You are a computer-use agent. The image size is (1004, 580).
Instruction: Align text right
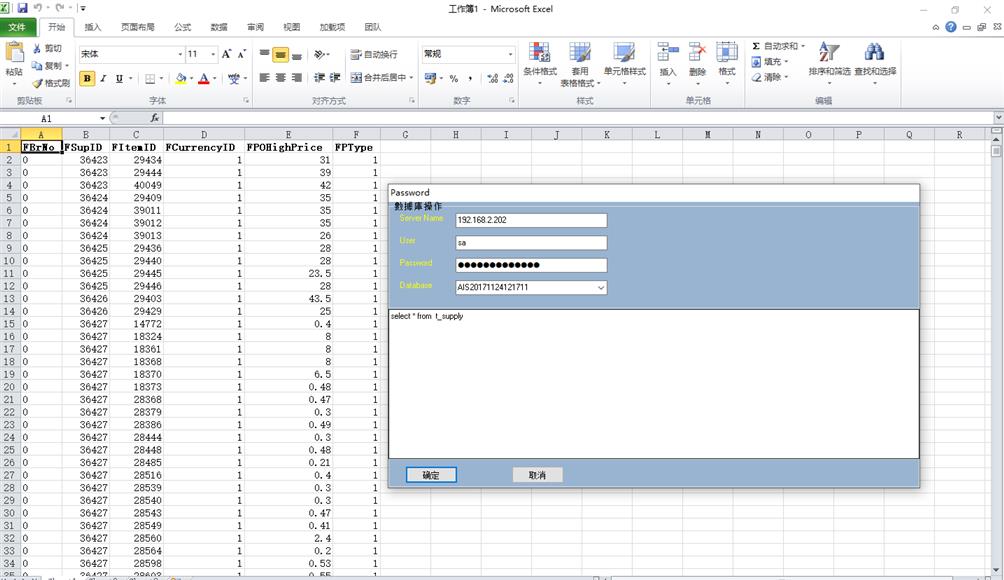click(296, 77)
